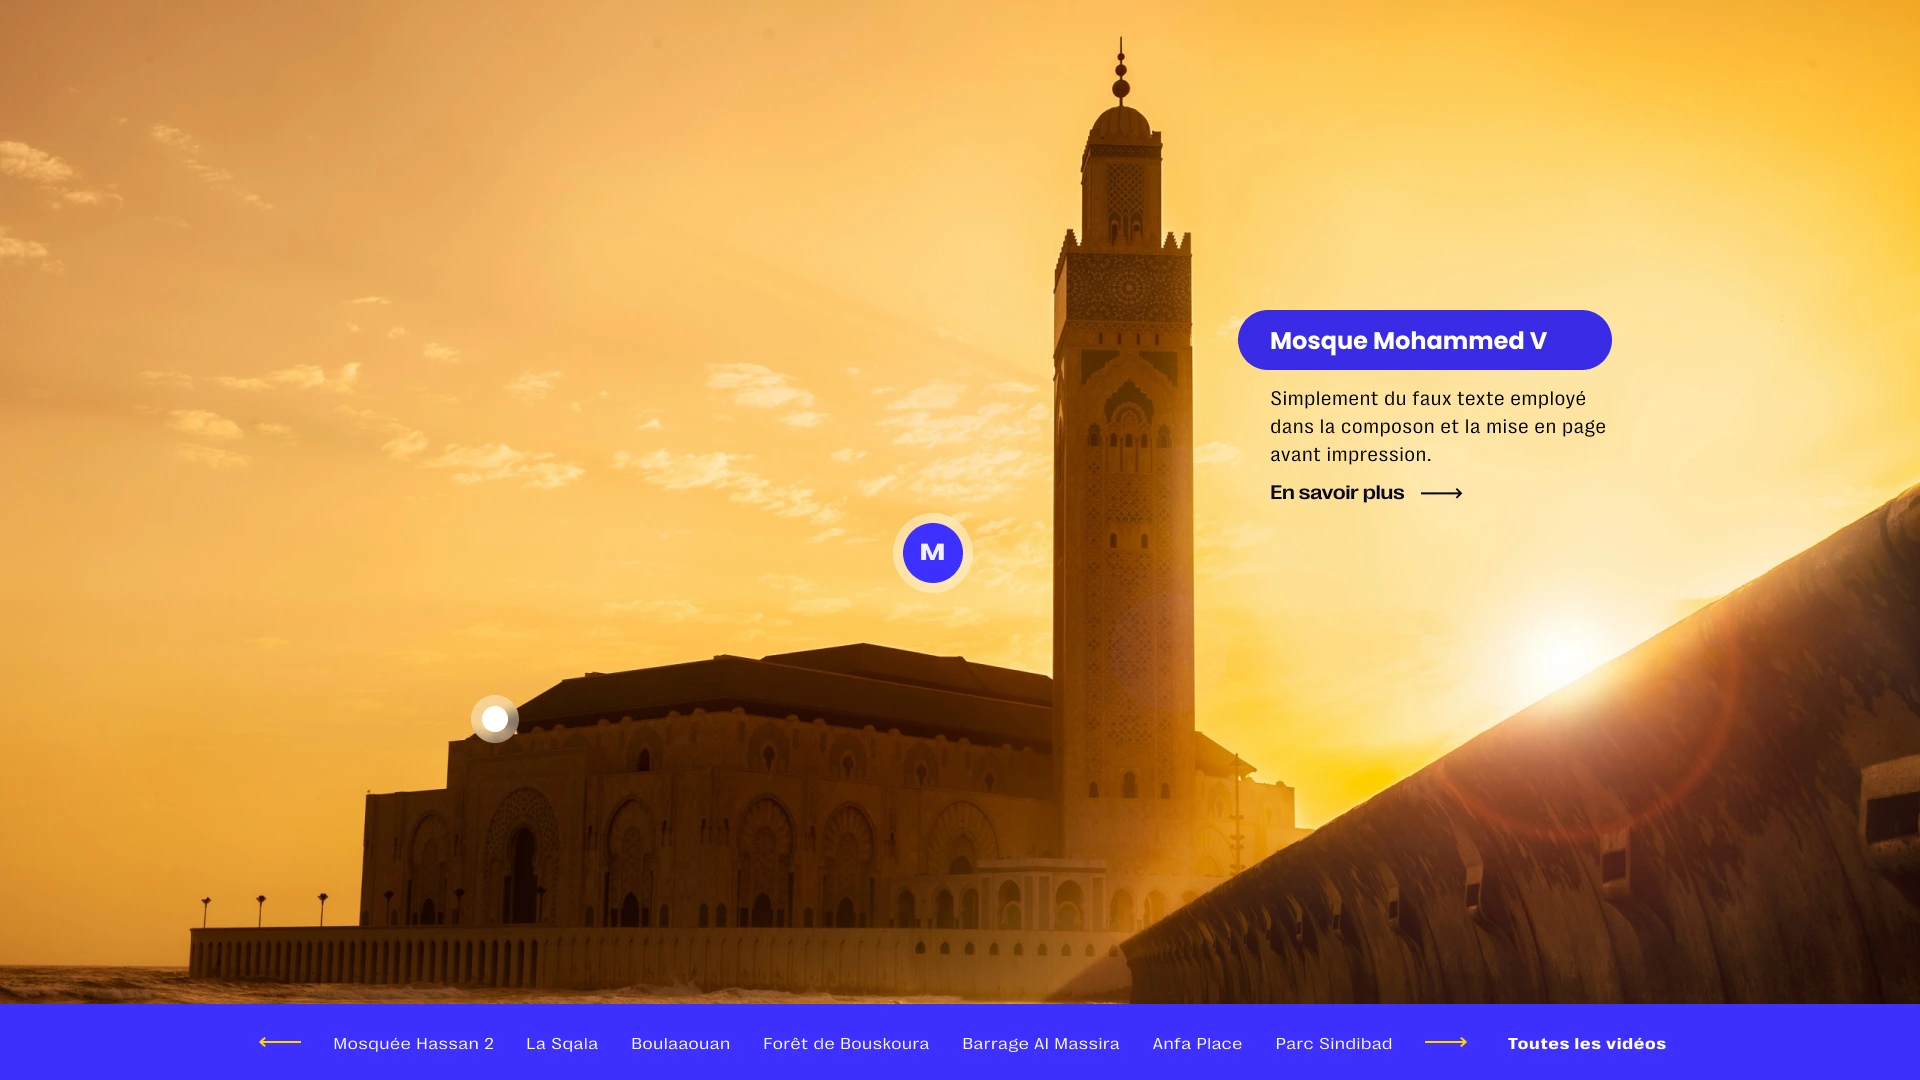Click the Simplement du faux texte paragraph
Image resolution: width=1920 pixels, height=1080 pixels.
(1437, 426)
